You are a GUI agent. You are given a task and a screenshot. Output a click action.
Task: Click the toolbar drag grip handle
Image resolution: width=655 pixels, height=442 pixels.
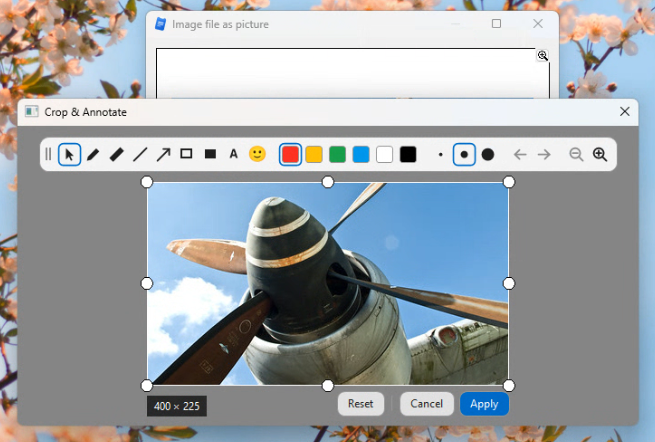[x=48, y=154]
